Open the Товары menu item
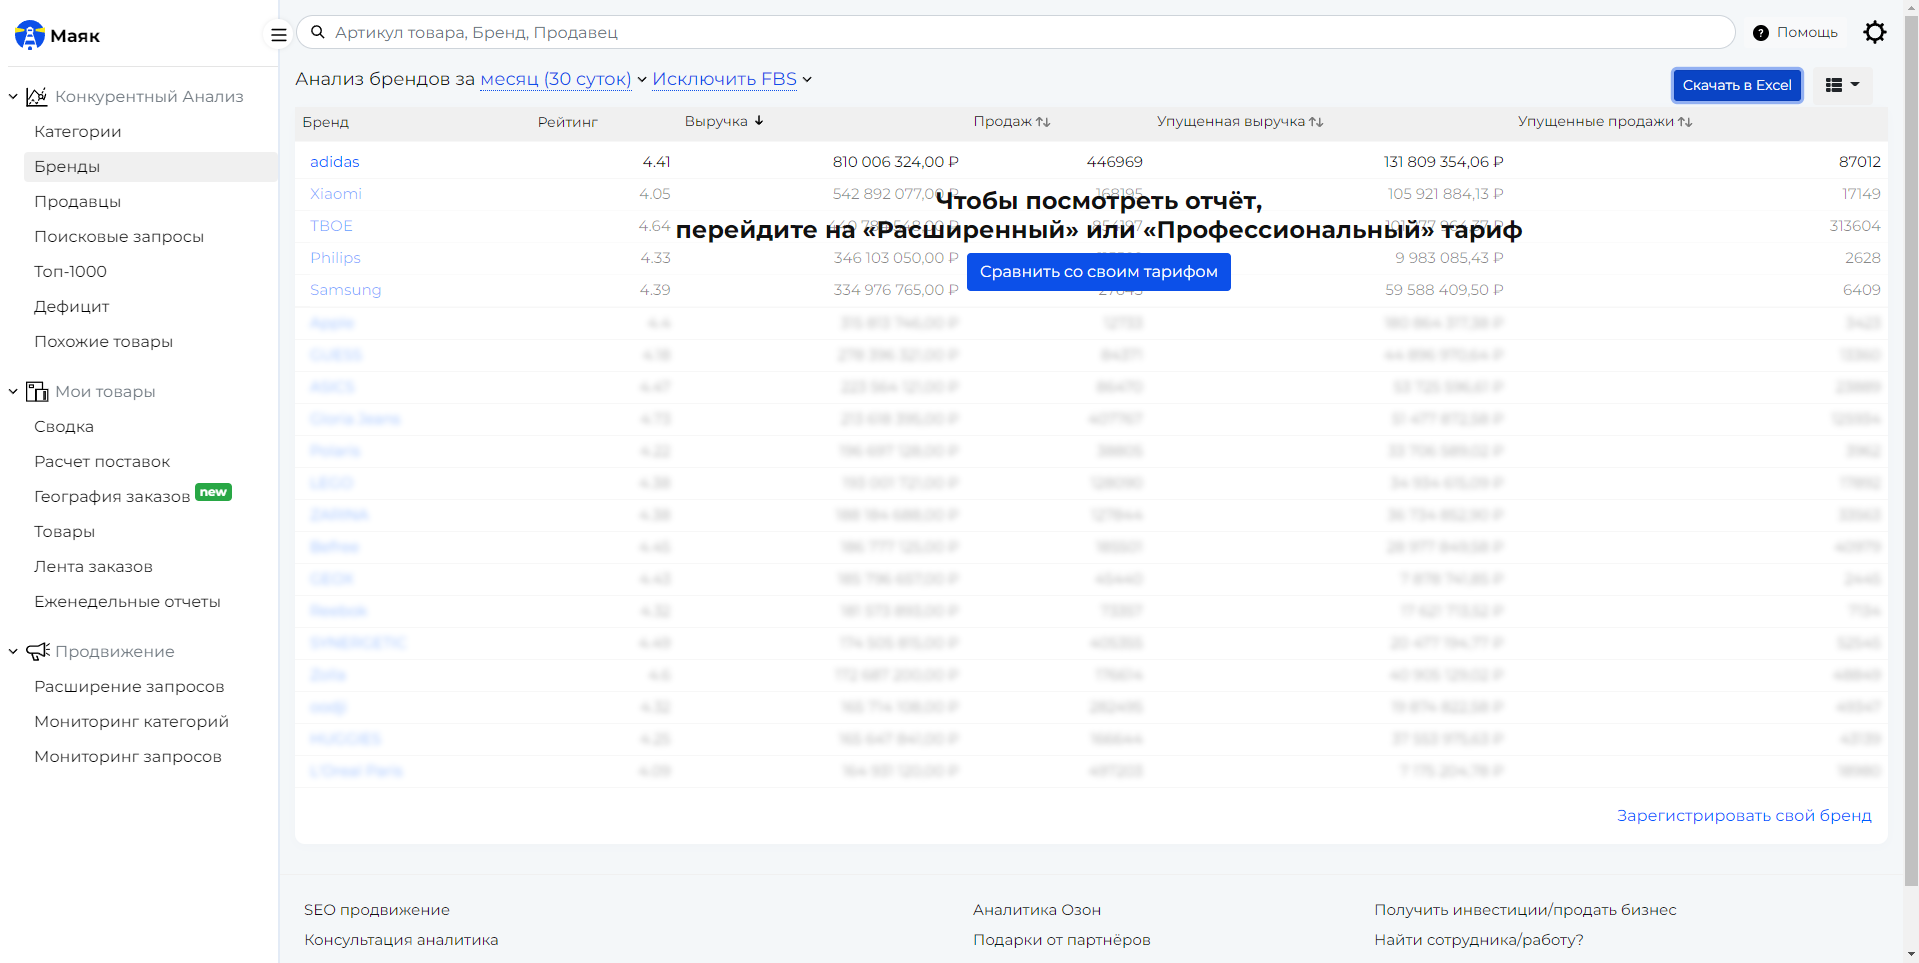The height and width of the screenshot is (963, 1919). tap(65, 531)
